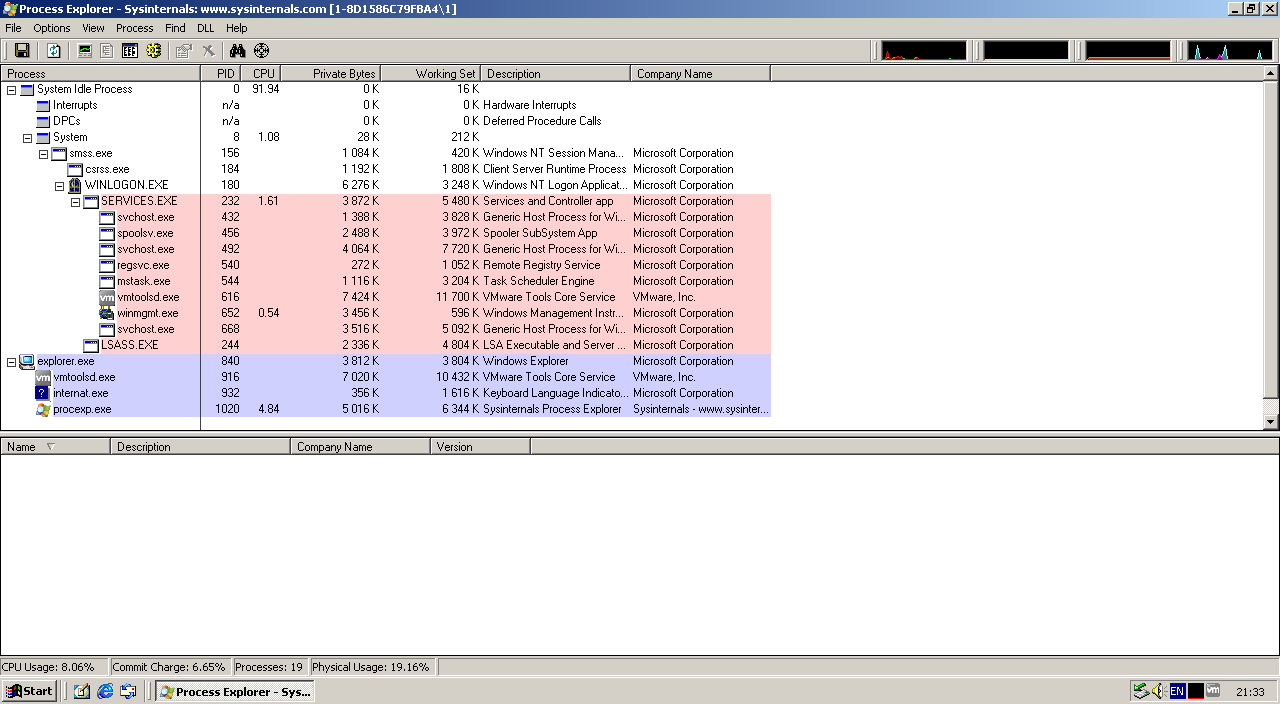Open System Information from the toolbar graph icon
Image resolution: width=1280 pixels, height=704 pixels.
[x=85, y=50]
